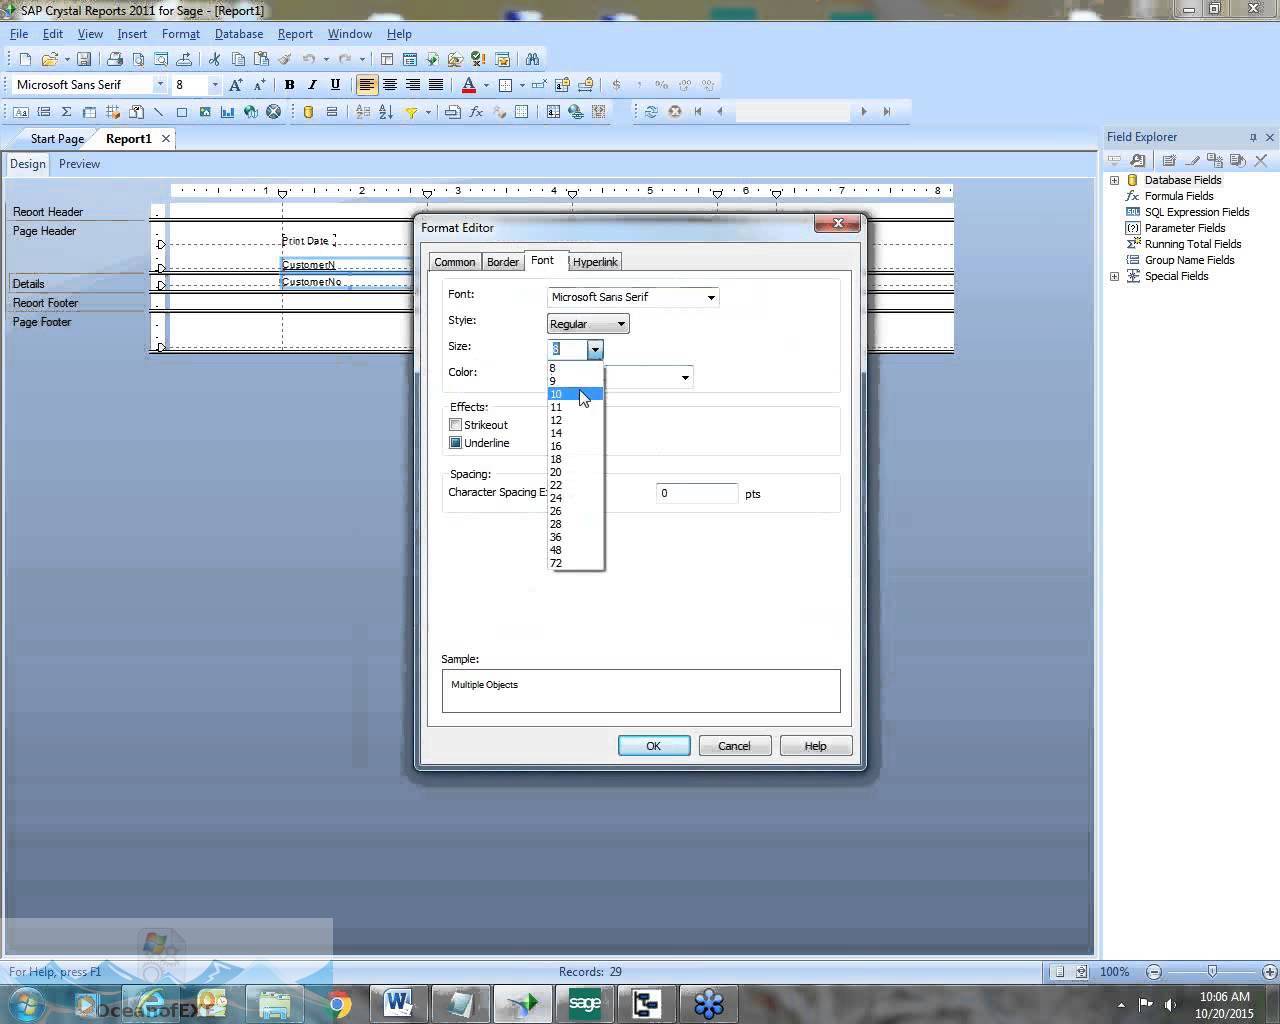Click the Go to Last Page arrow
Image resolution: width=1280 pixels, height=1024 pixels.
point(886,112)
